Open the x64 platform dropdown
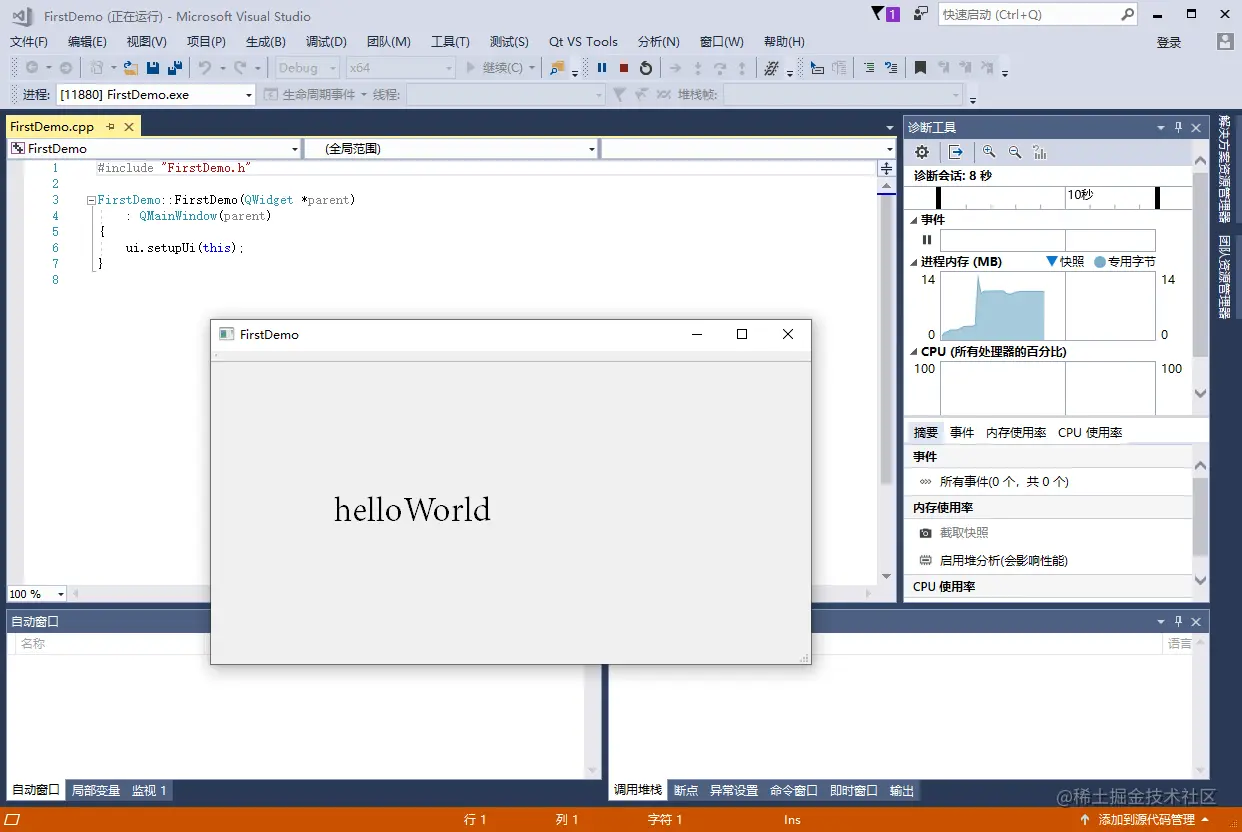This screenshot has width=1242, height=832. [x=400, y=68]
